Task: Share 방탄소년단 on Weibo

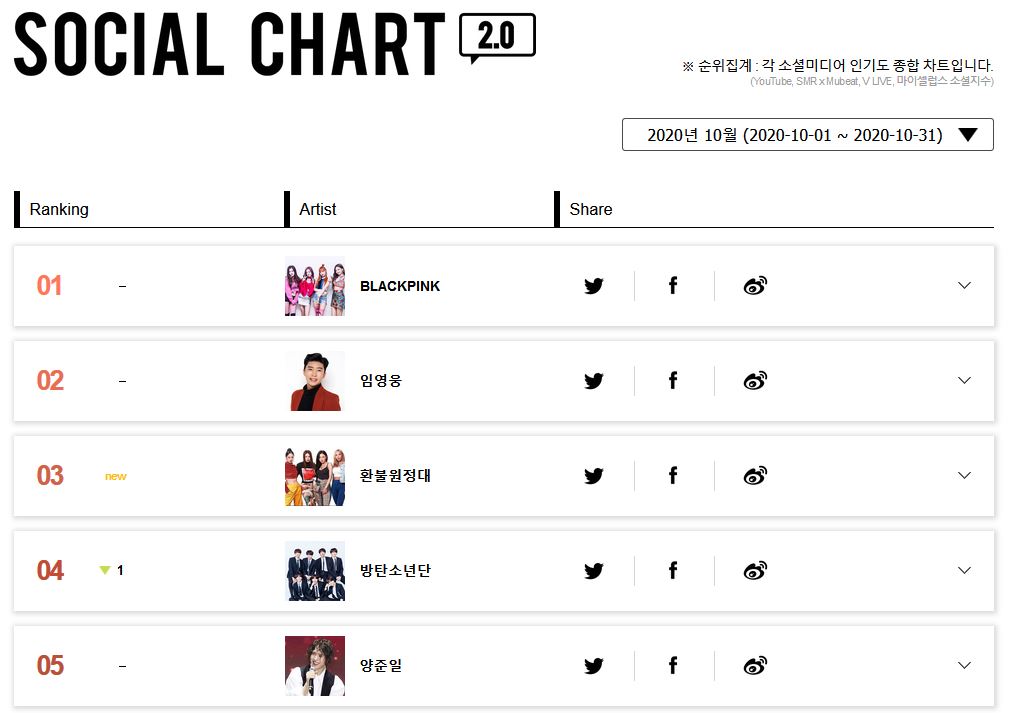Action: pos(755,571)
